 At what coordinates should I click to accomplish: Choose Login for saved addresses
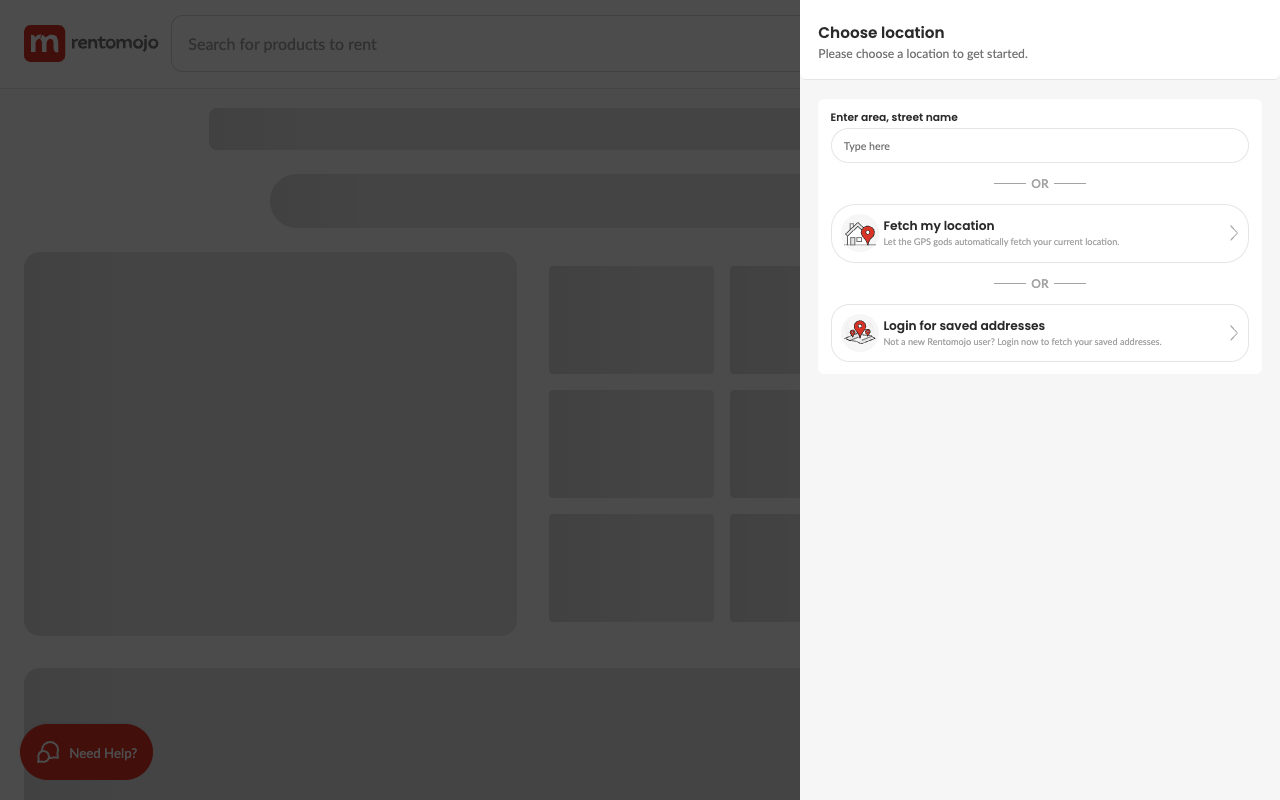pos(1040,333)
